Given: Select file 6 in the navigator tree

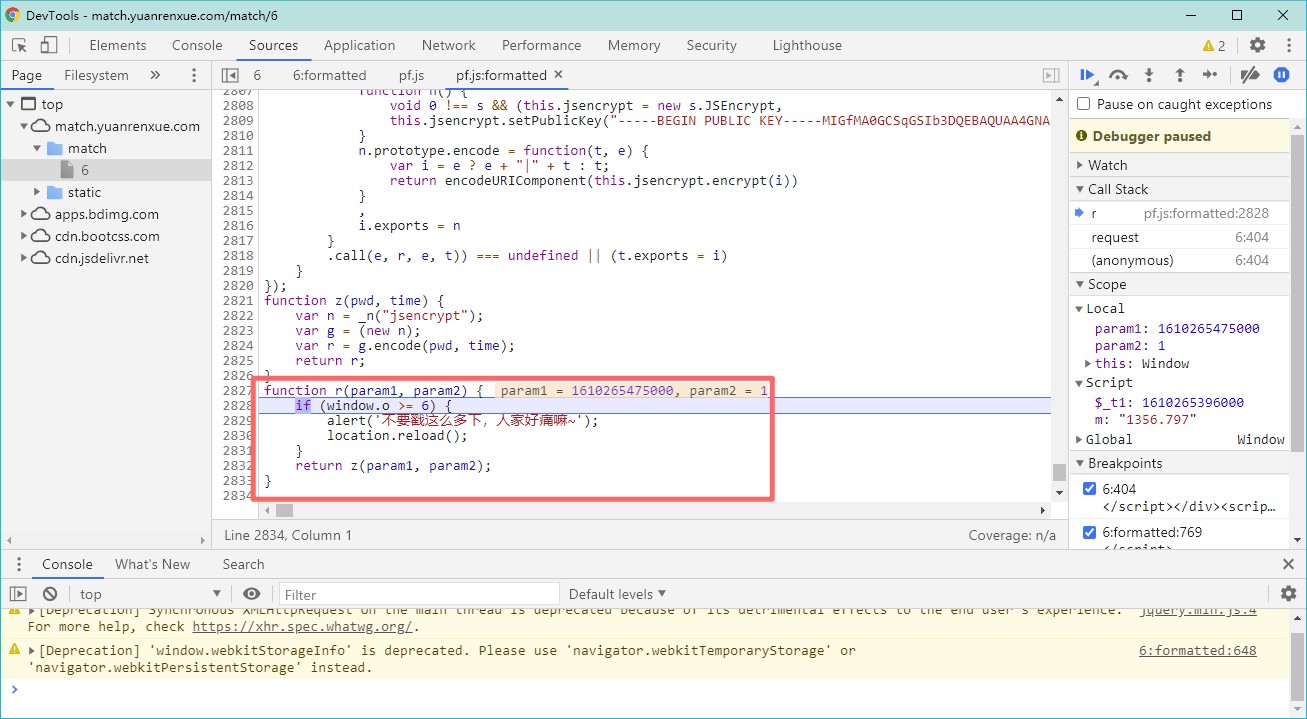Looking at the screenshot, I should 105,170.
